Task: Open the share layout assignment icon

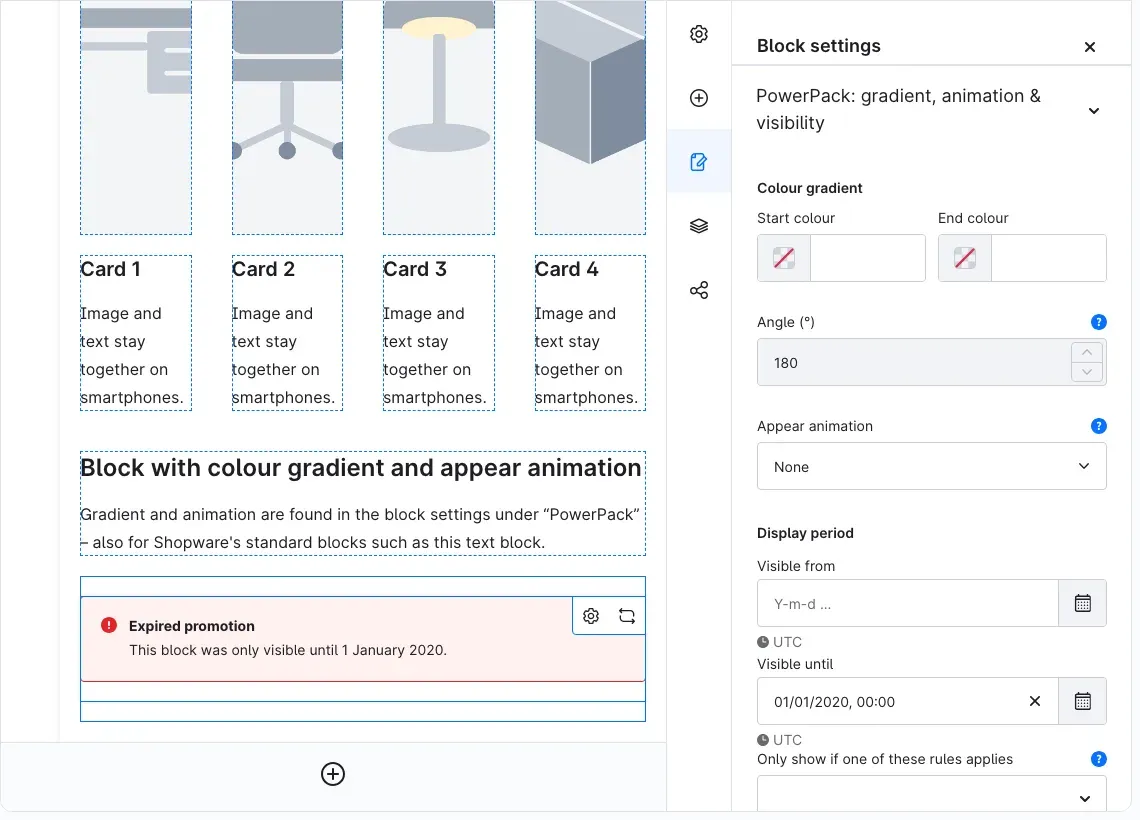Action: tap(699, 290)
